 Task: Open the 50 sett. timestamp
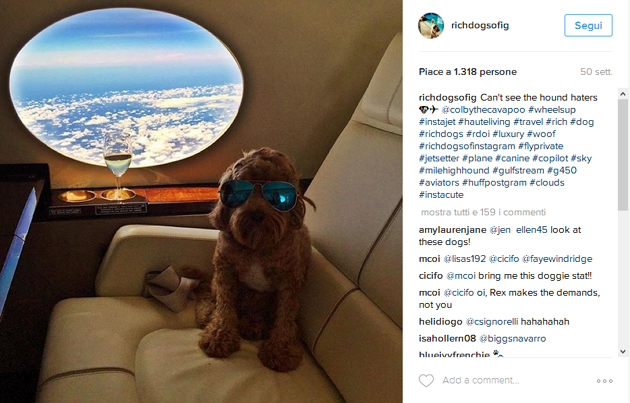tap(596, 72)
